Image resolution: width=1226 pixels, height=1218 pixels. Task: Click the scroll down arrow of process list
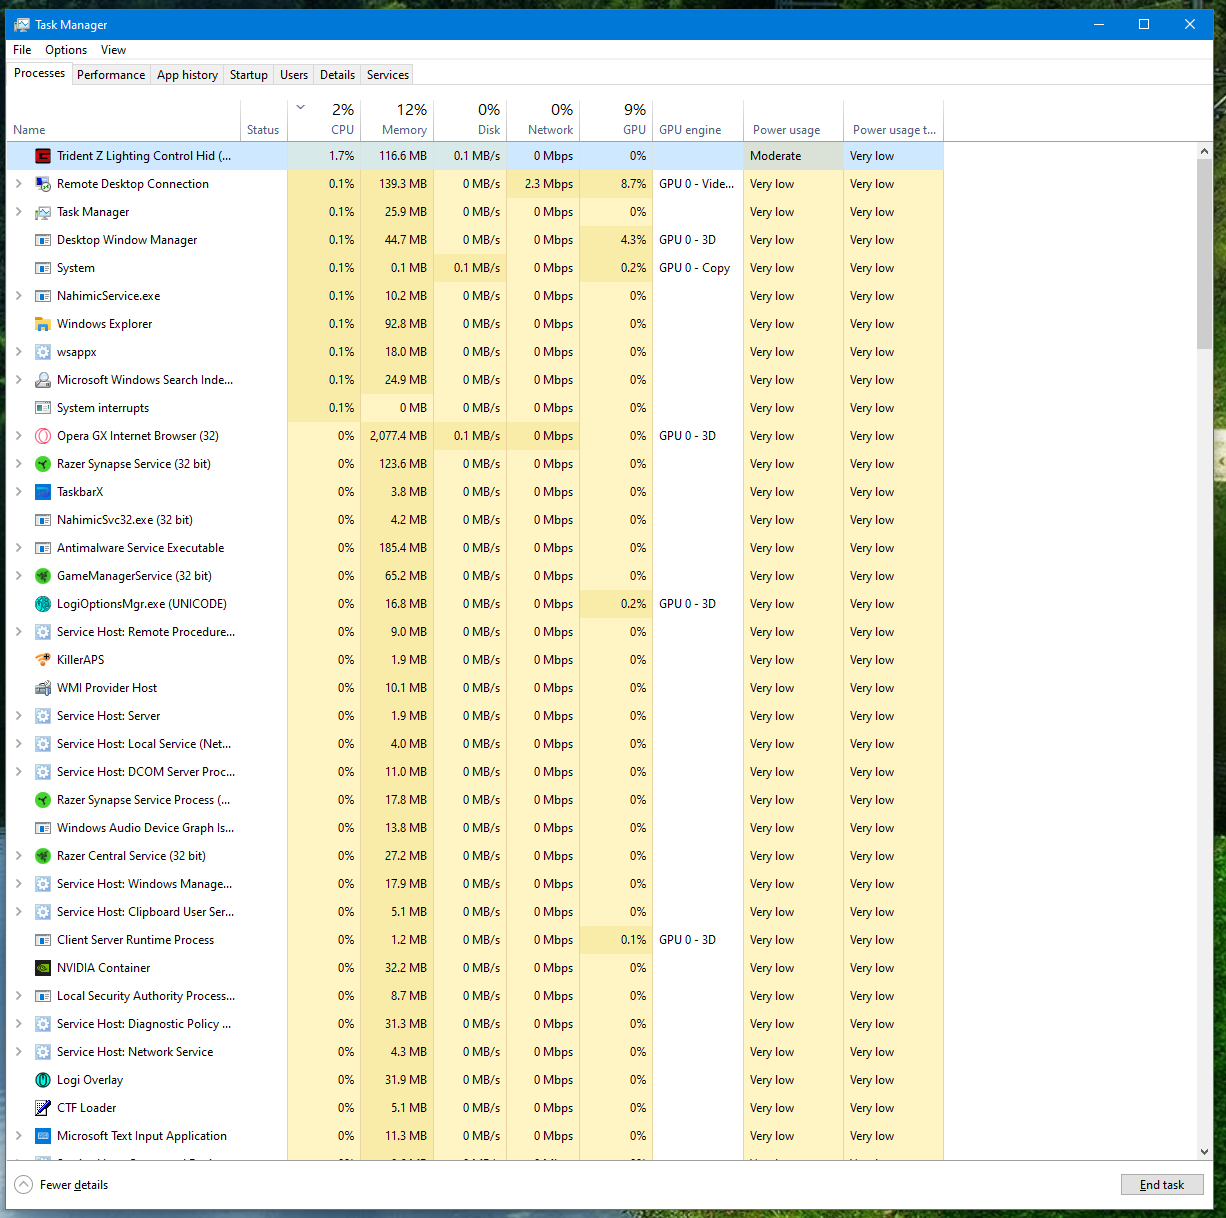click(x=1204, y=1152)
